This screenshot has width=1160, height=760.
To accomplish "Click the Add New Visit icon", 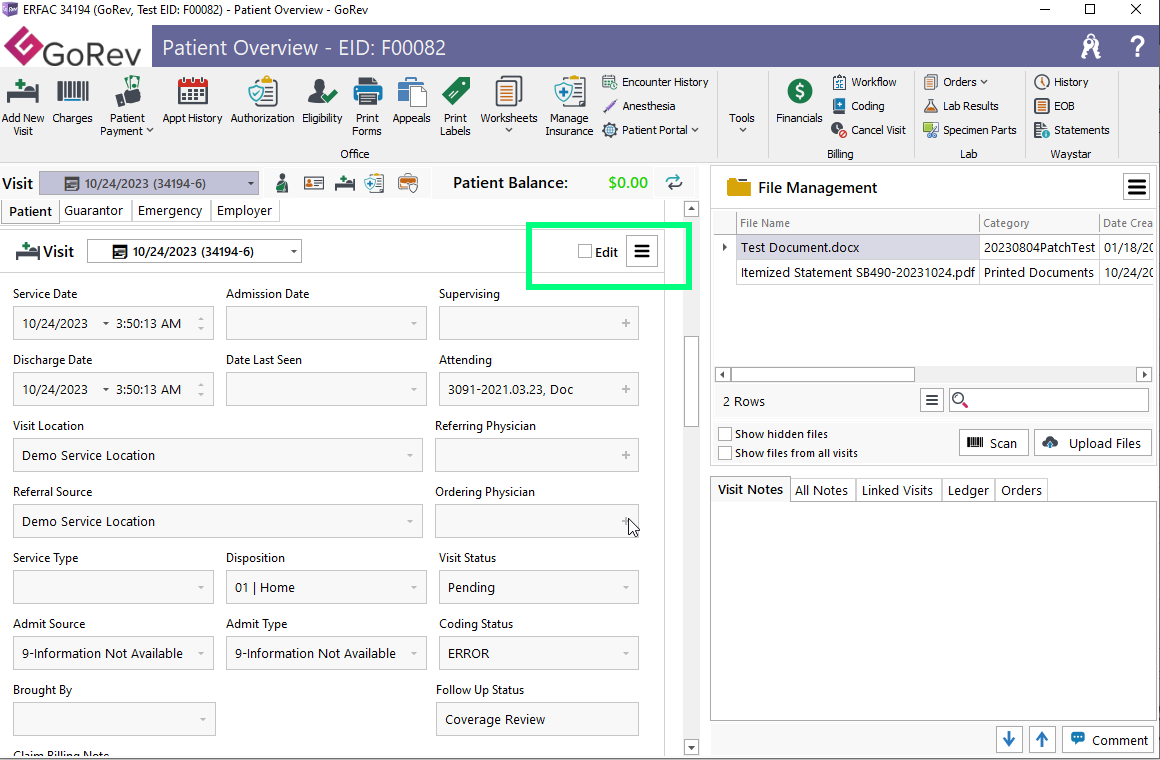I will click(23, 108).
